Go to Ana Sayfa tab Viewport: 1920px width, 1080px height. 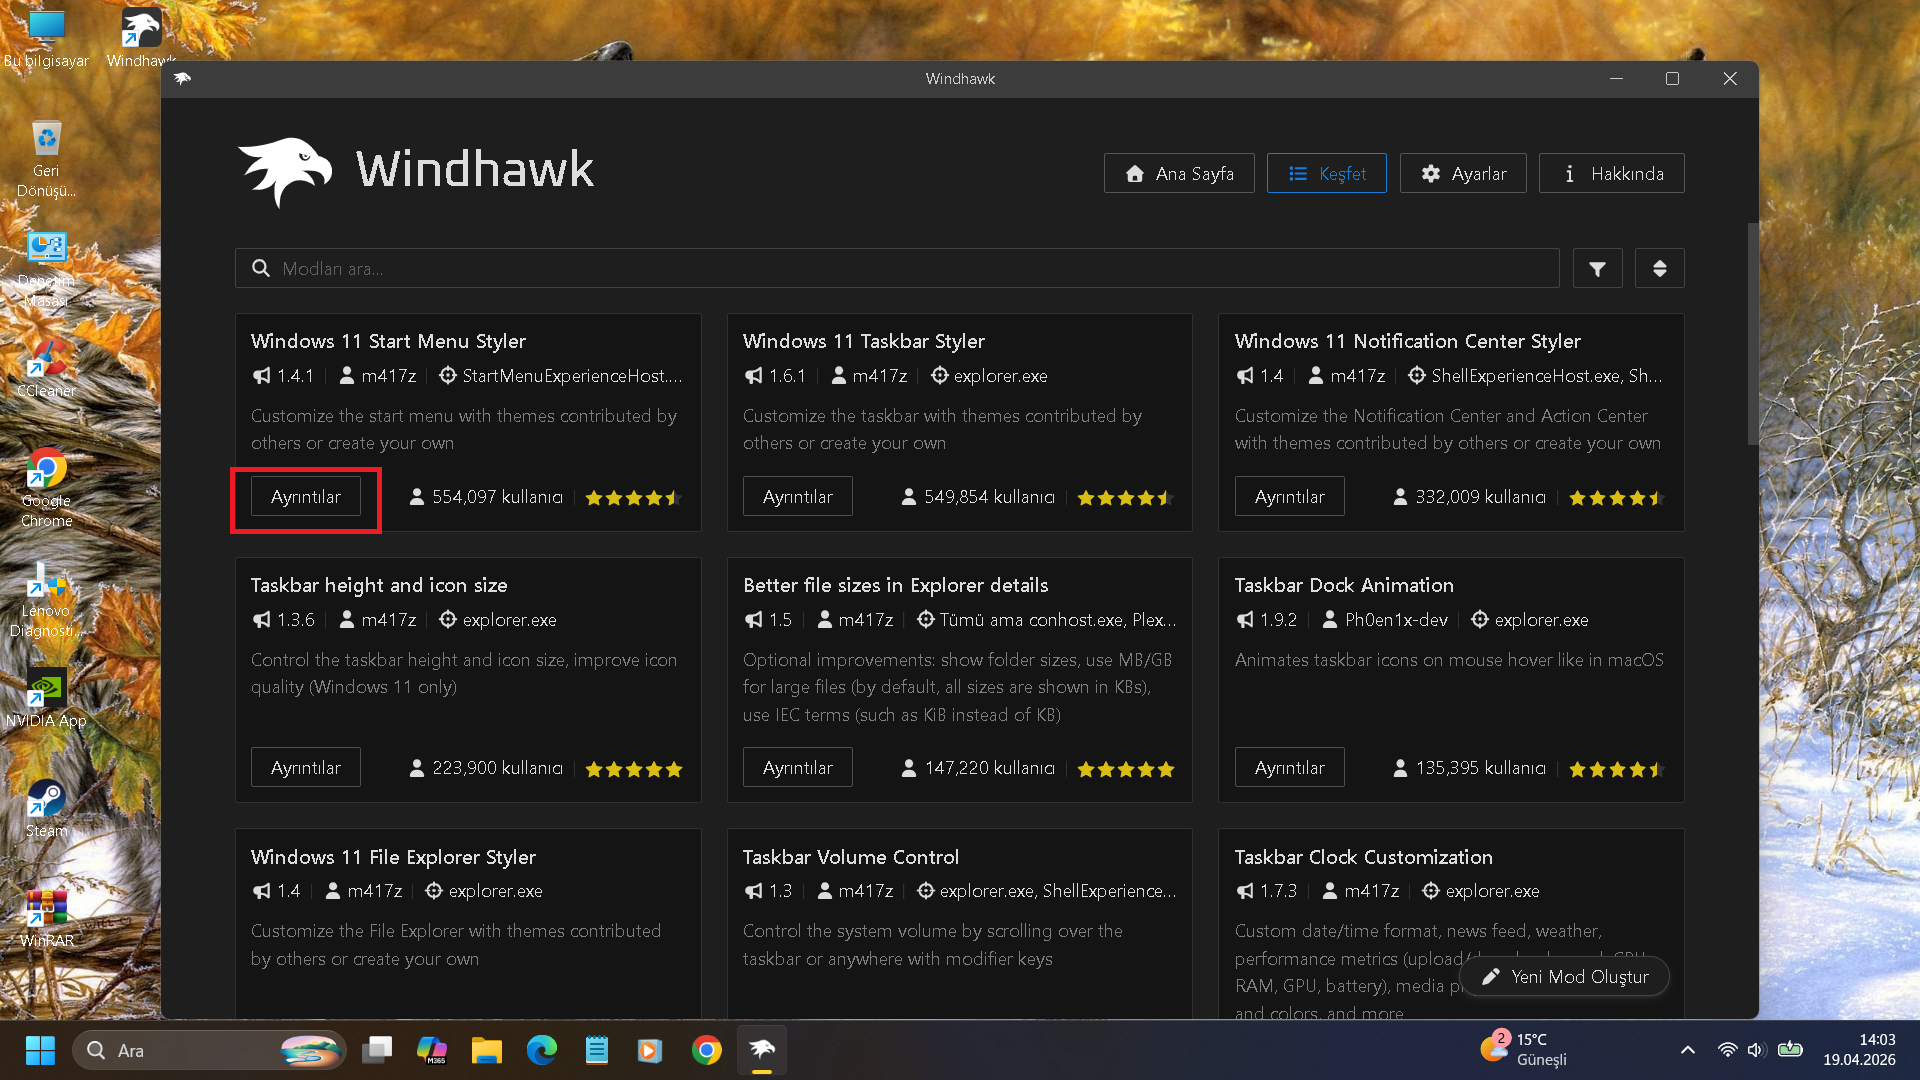[1179, 173]
